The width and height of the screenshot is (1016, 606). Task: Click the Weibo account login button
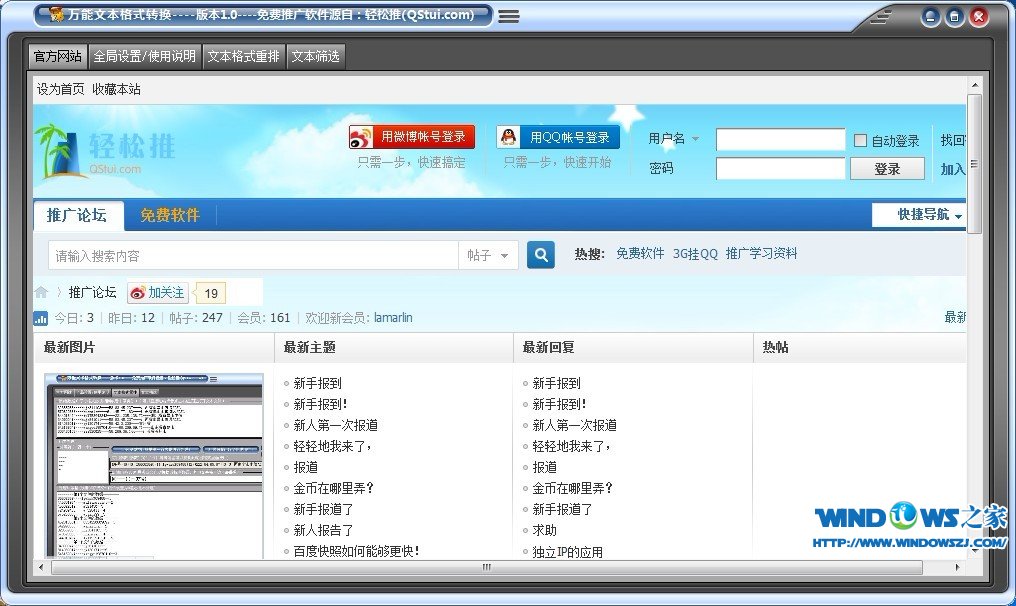411,137
